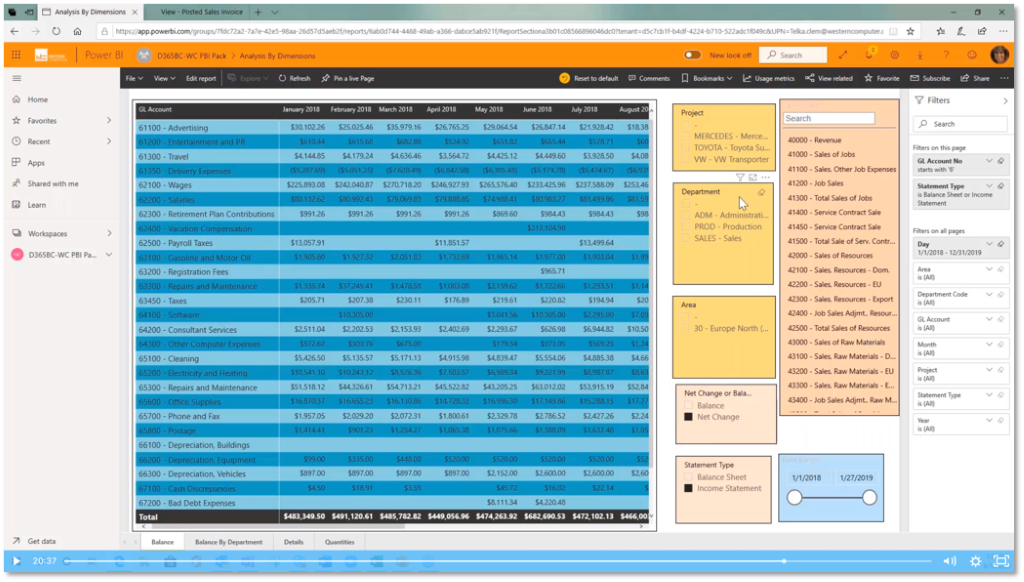Image resolution: width=1024 pixels, height=582 pixels.
Task: Select the Balance checkbox in Net Change slicer
Action: 688,406
